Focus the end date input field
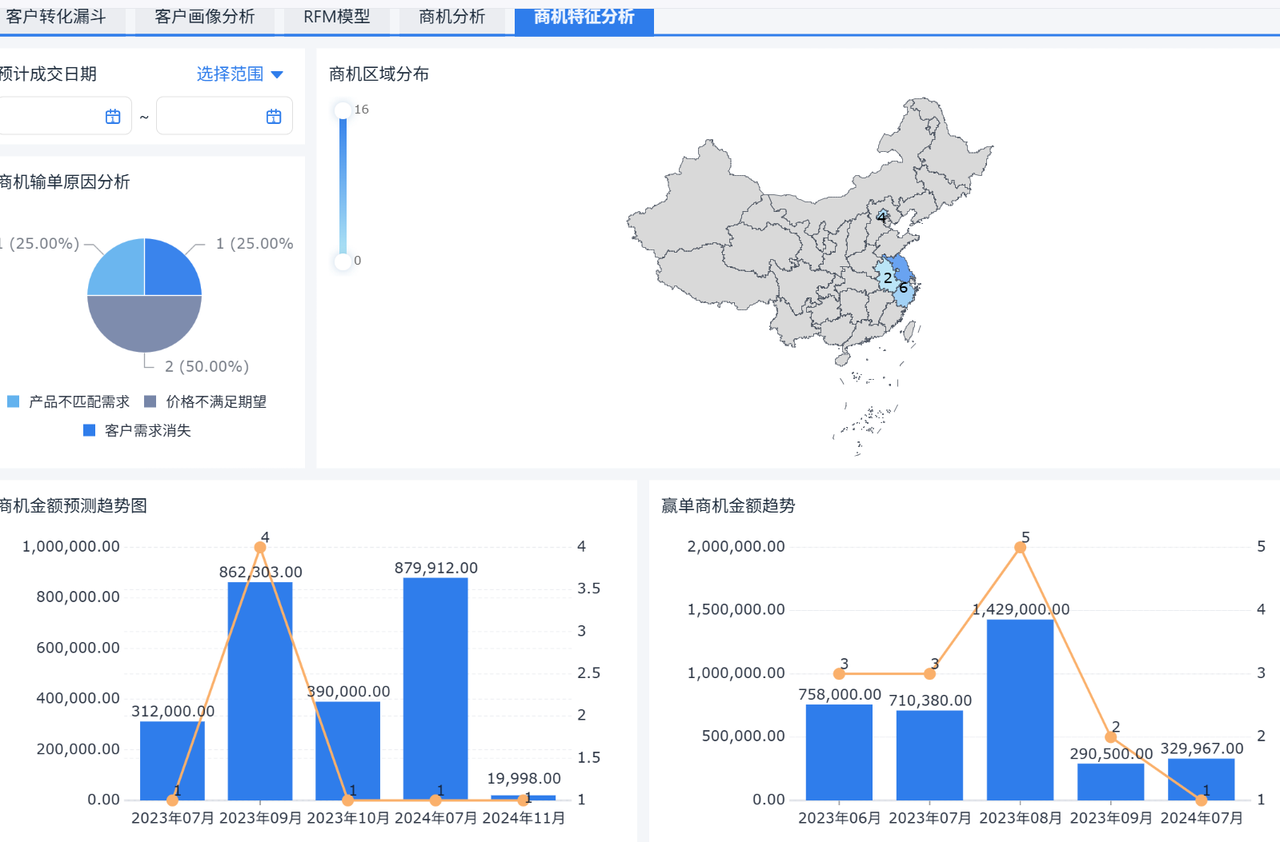The width and height of the screenshot is (1280, 842). [224, 116]
